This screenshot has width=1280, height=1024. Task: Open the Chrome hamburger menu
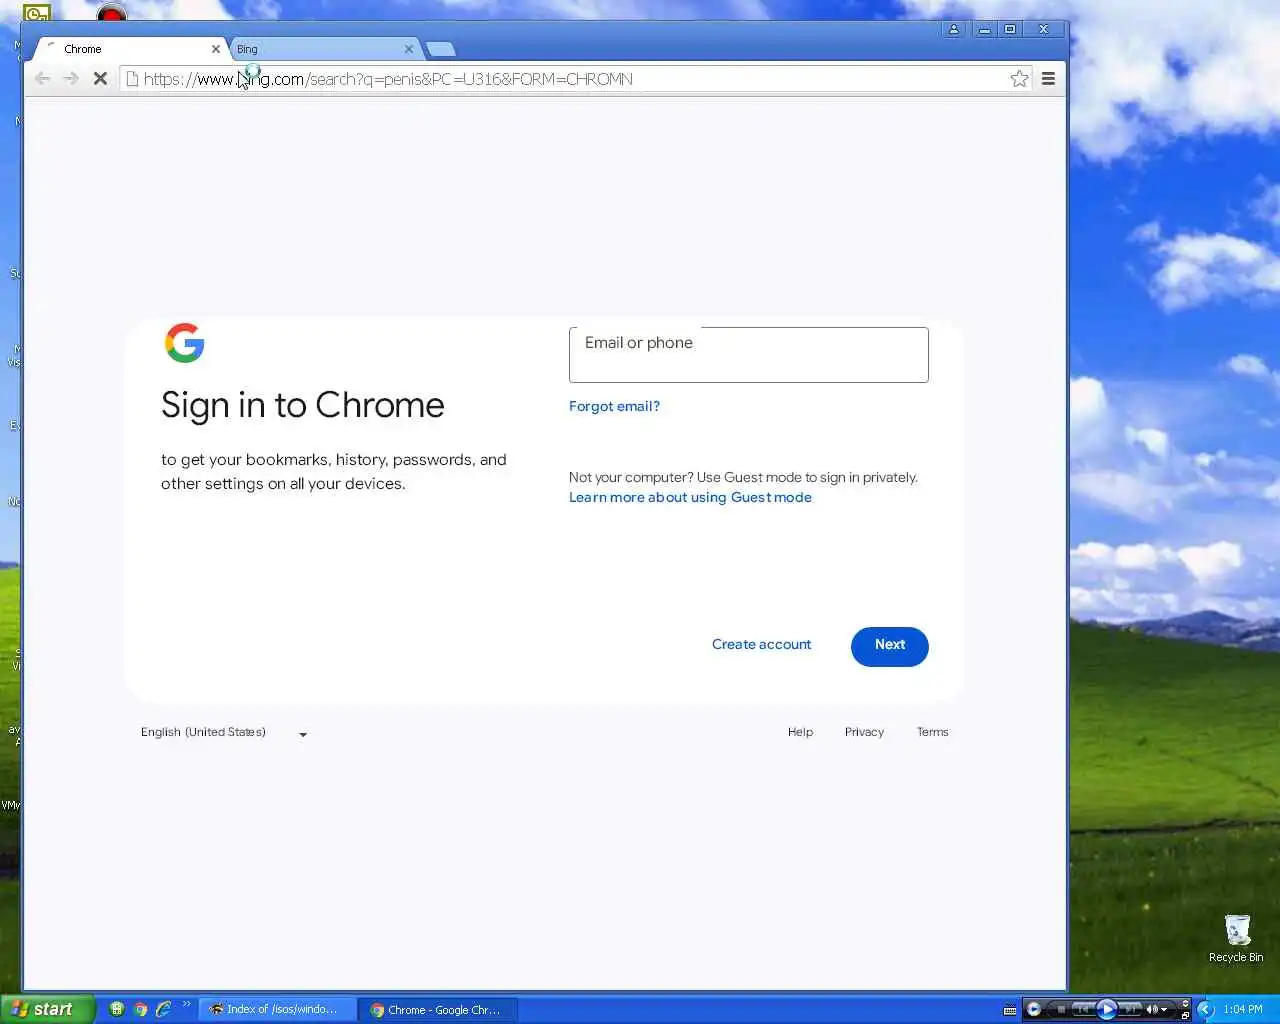[x=1048, y=78]
